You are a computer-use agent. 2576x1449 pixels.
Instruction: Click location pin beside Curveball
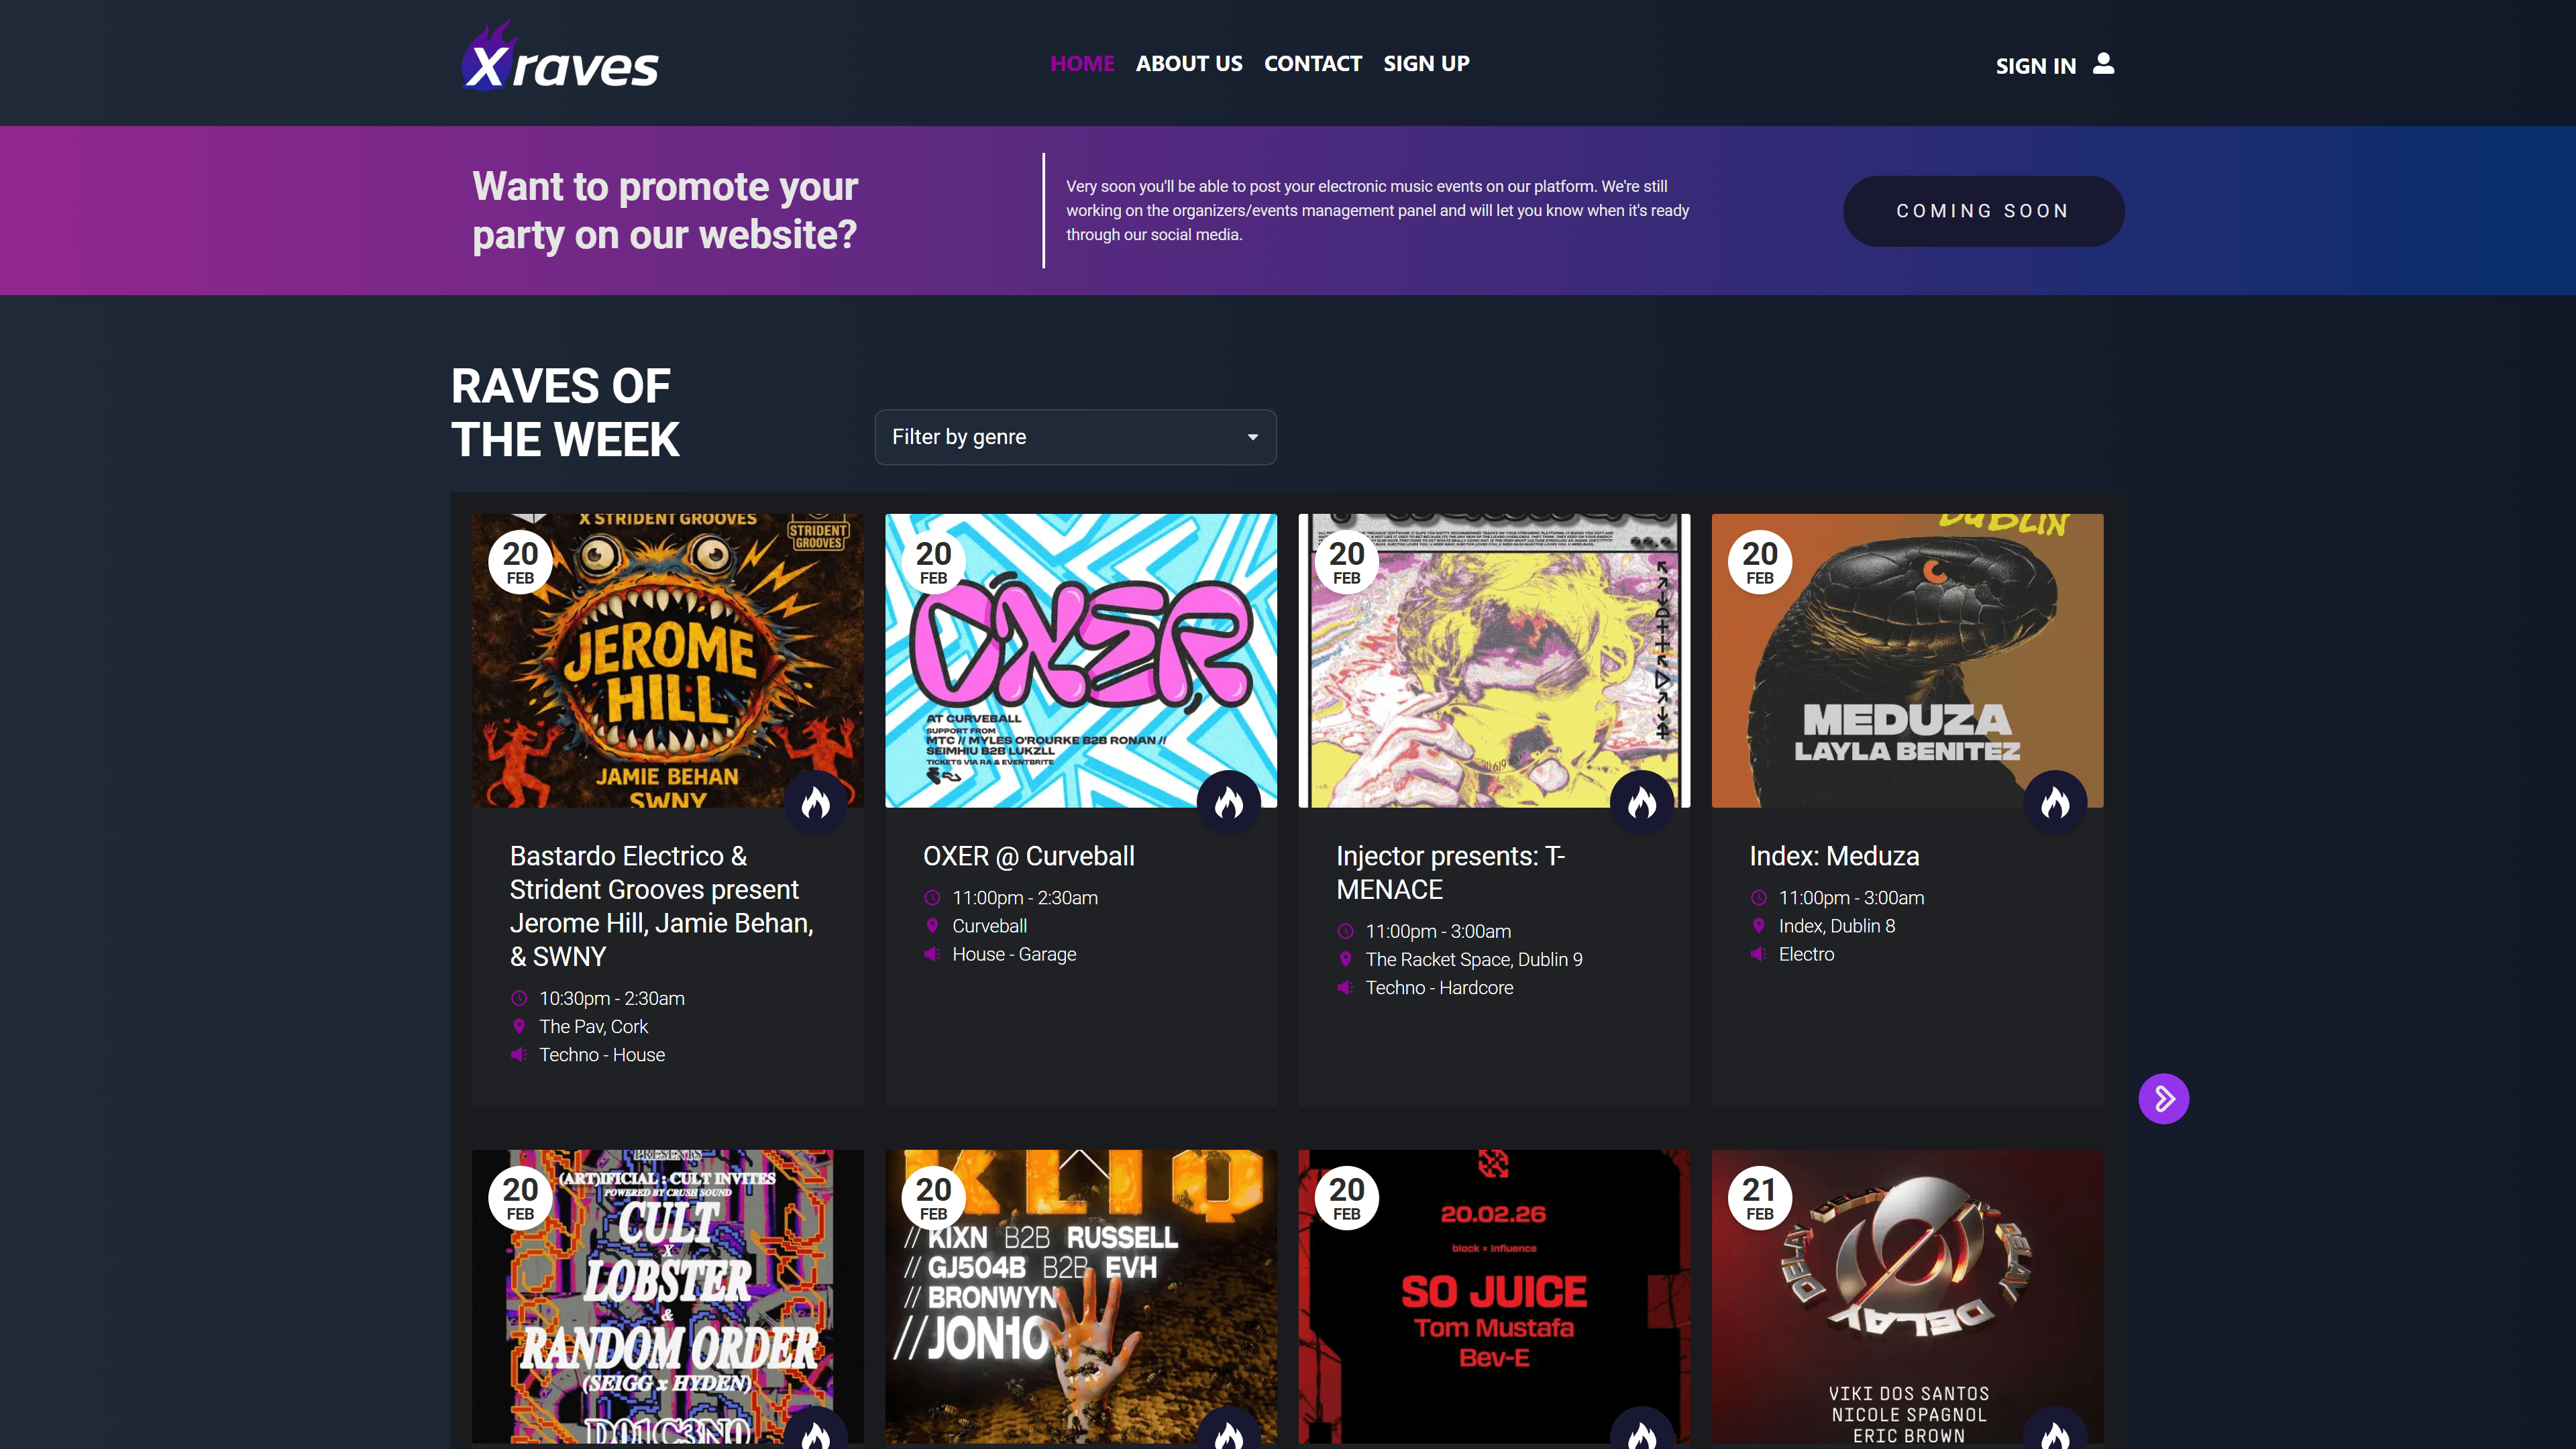point(932,925)
